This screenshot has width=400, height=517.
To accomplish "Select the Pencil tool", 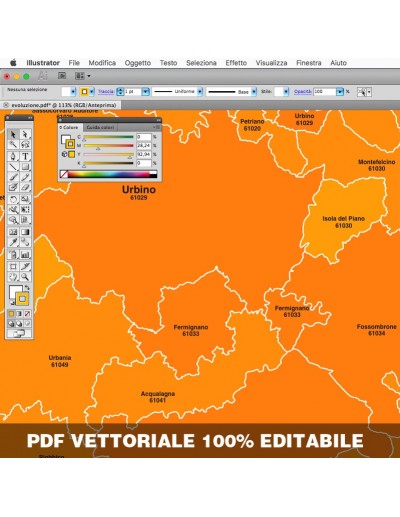I will 25,177.
